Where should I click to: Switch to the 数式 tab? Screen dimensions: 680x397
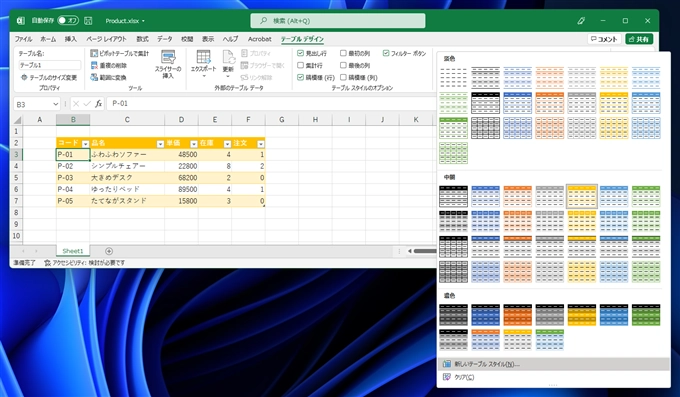tap(142, 39)
